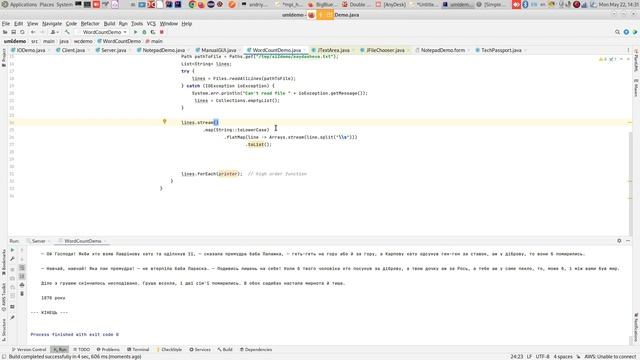Open Run panel settings gear icon
The width and height of the screenshot is (640, 360).
coord(619,241)
